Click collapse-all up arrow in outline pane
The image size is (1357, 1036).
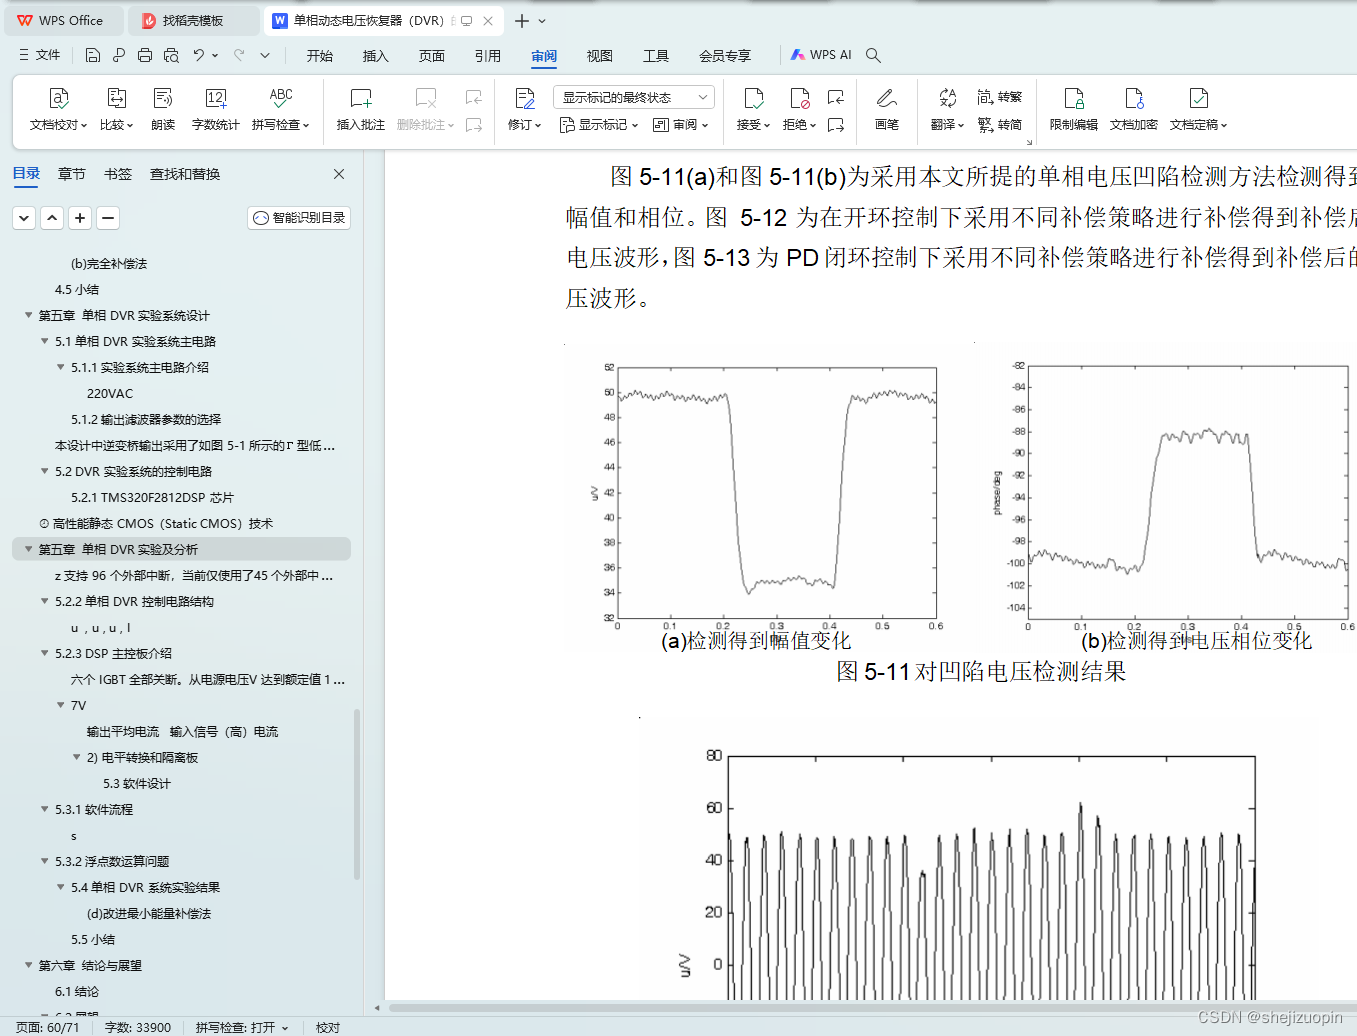[x=52, y=217]
